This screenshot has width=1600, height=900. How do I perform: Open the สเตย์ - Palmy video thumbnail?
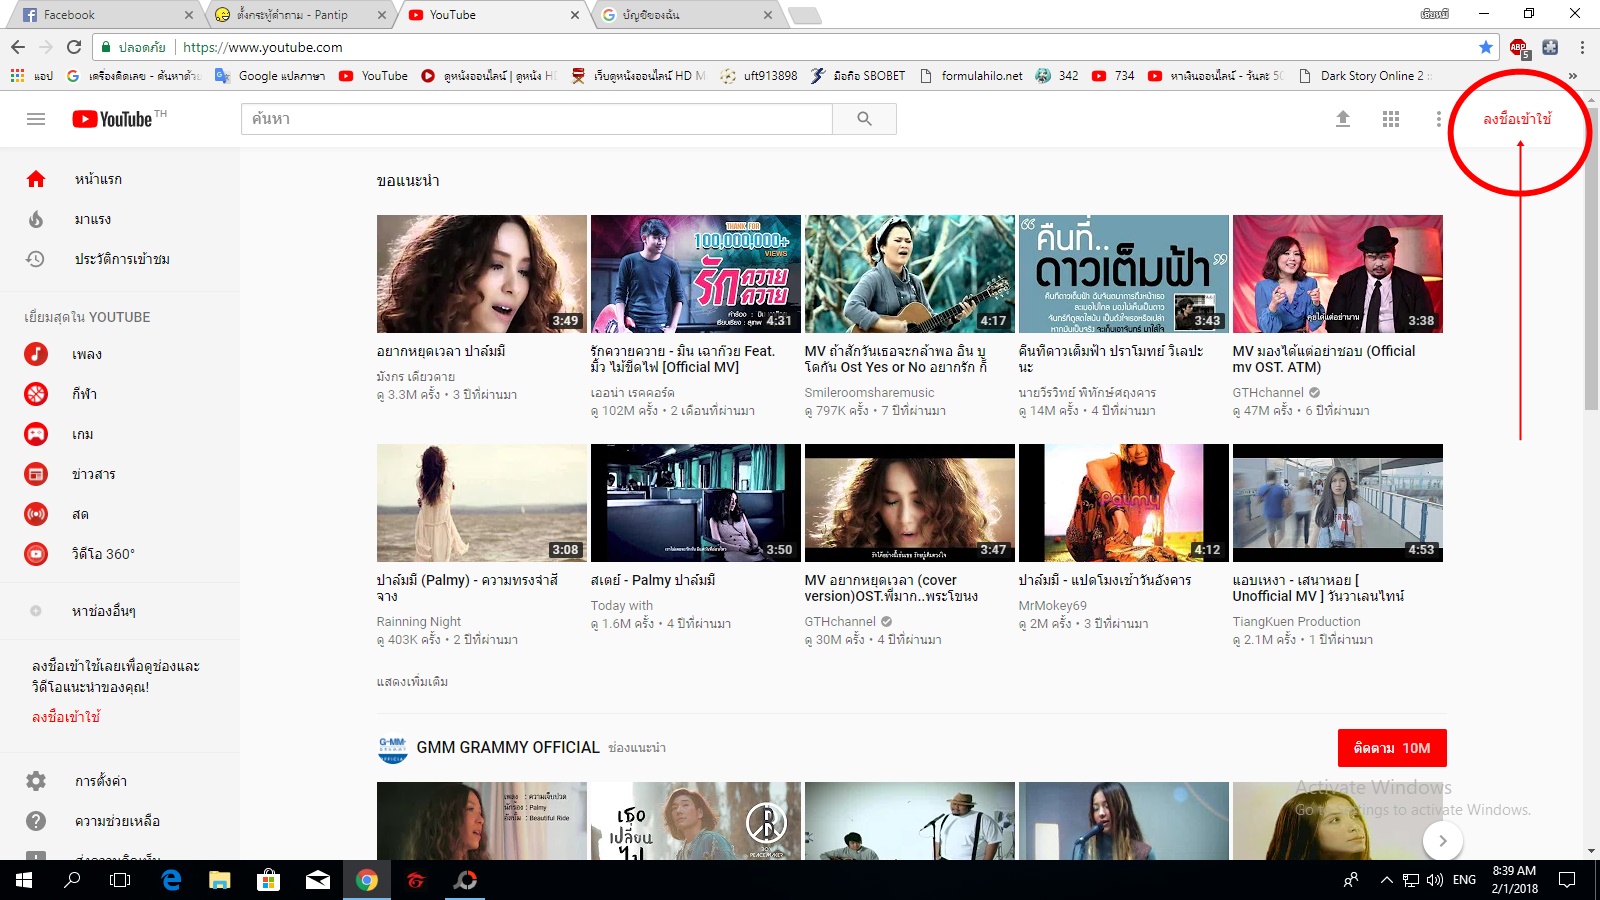696,503
